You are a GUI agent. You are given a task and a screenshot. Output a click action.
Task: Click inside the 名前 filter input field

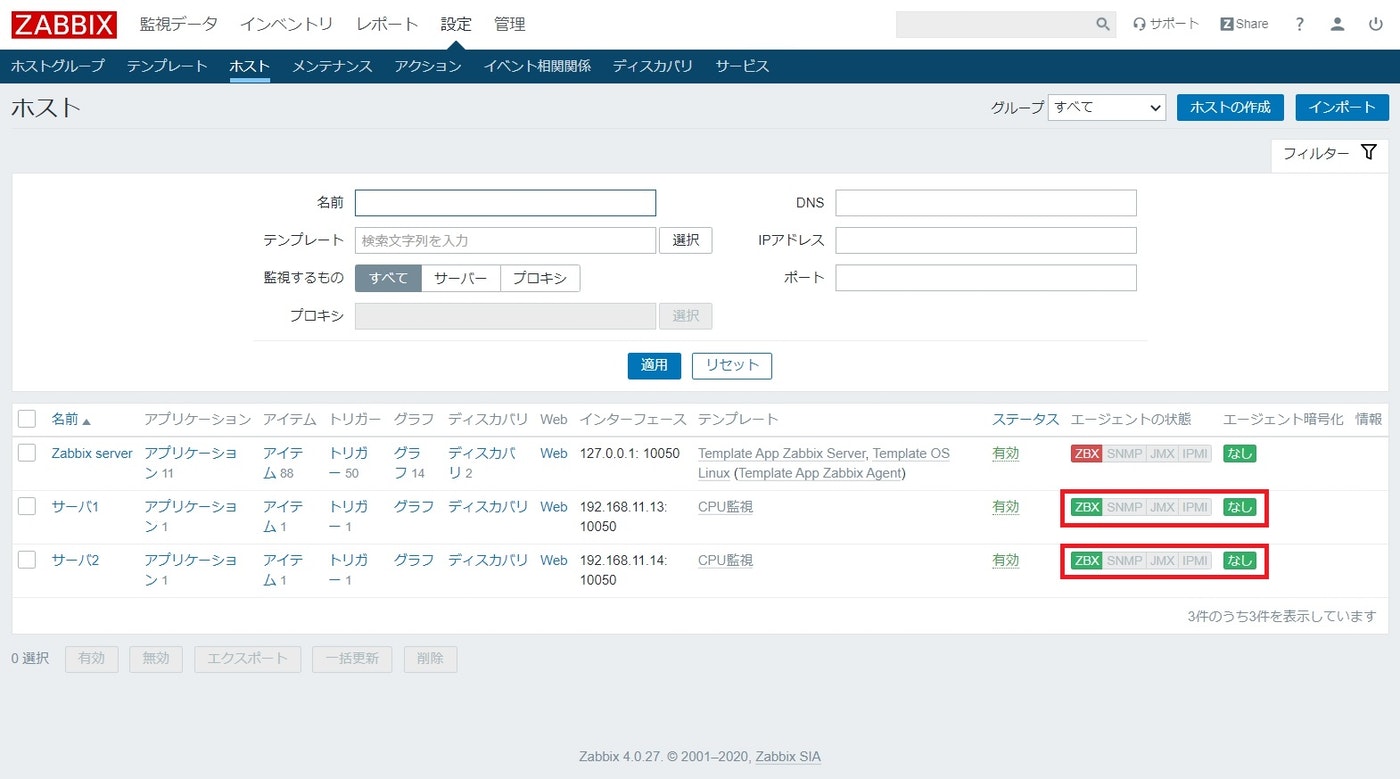[505, 202]
